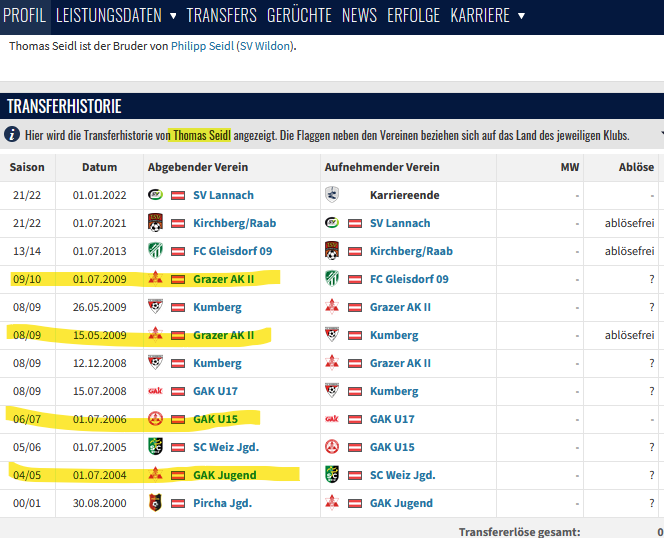Image resolution: width=664 pixels, height=538 pixels.
Task: Click Kirchberg/Raab crest in the 01.07.2021 row
Action: click(x=155, y=223)
